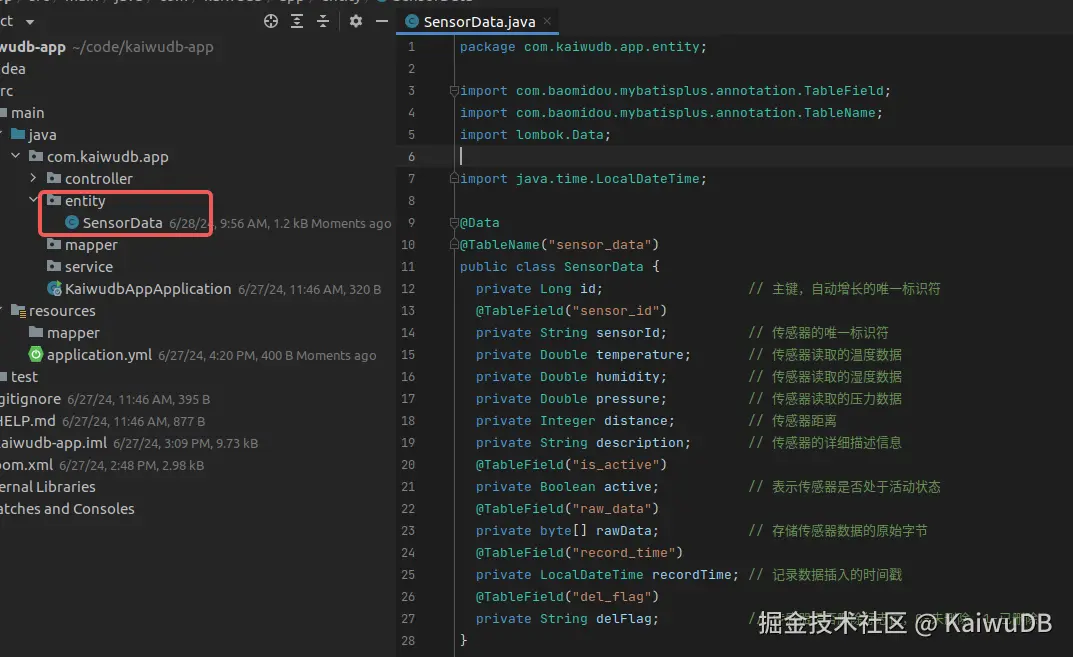This screenshot has width=1073, height=657.
Task: Open the pom.xml file
Action: coord(26,465)
